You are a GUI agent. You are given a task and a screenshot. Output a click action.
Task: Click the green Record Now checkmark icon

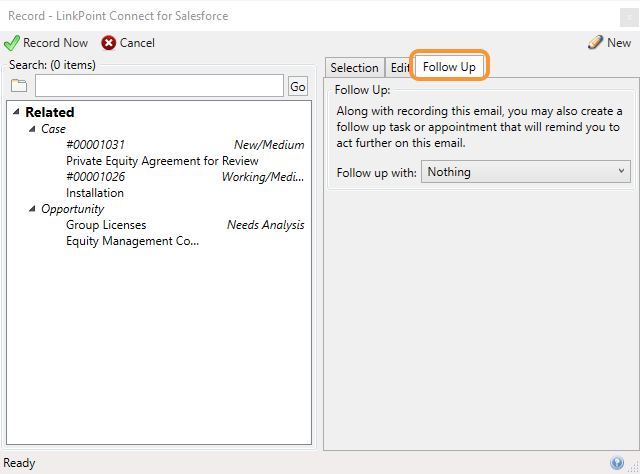coord(11,43)
